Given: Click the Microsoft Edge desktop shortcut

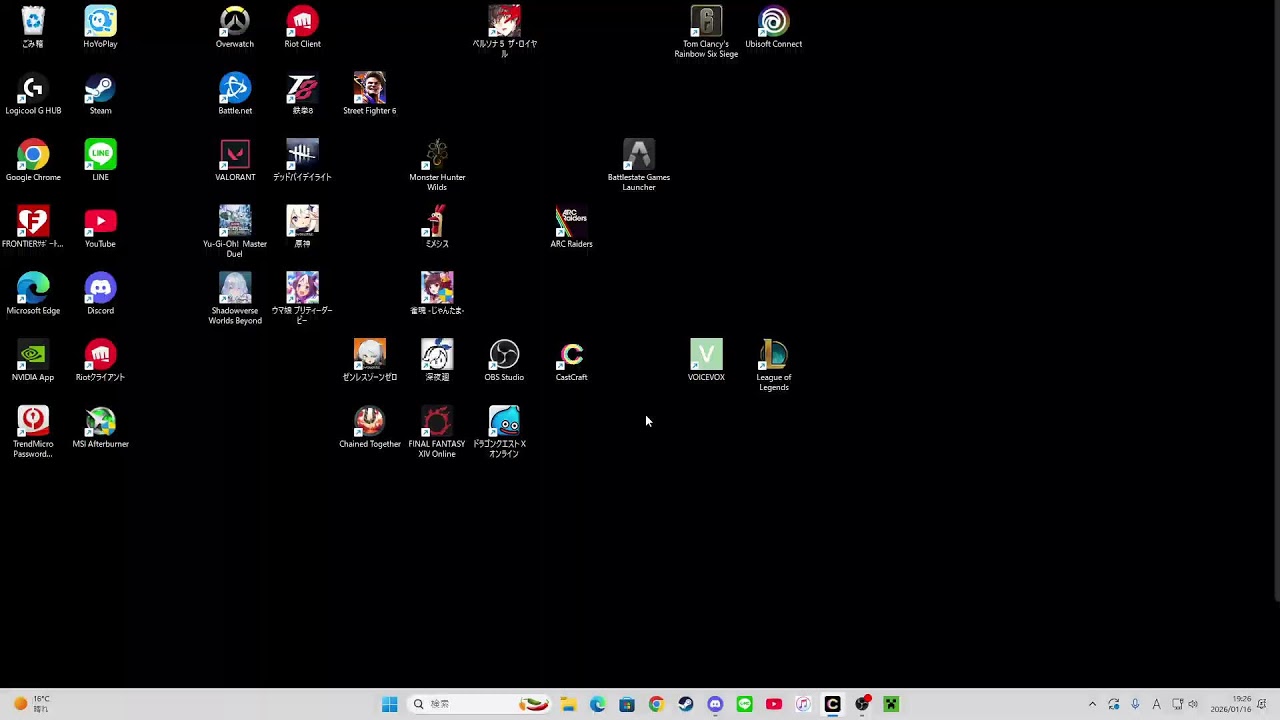Looking at the screenshot, I should pyautogui.click(x=33, y=294).
